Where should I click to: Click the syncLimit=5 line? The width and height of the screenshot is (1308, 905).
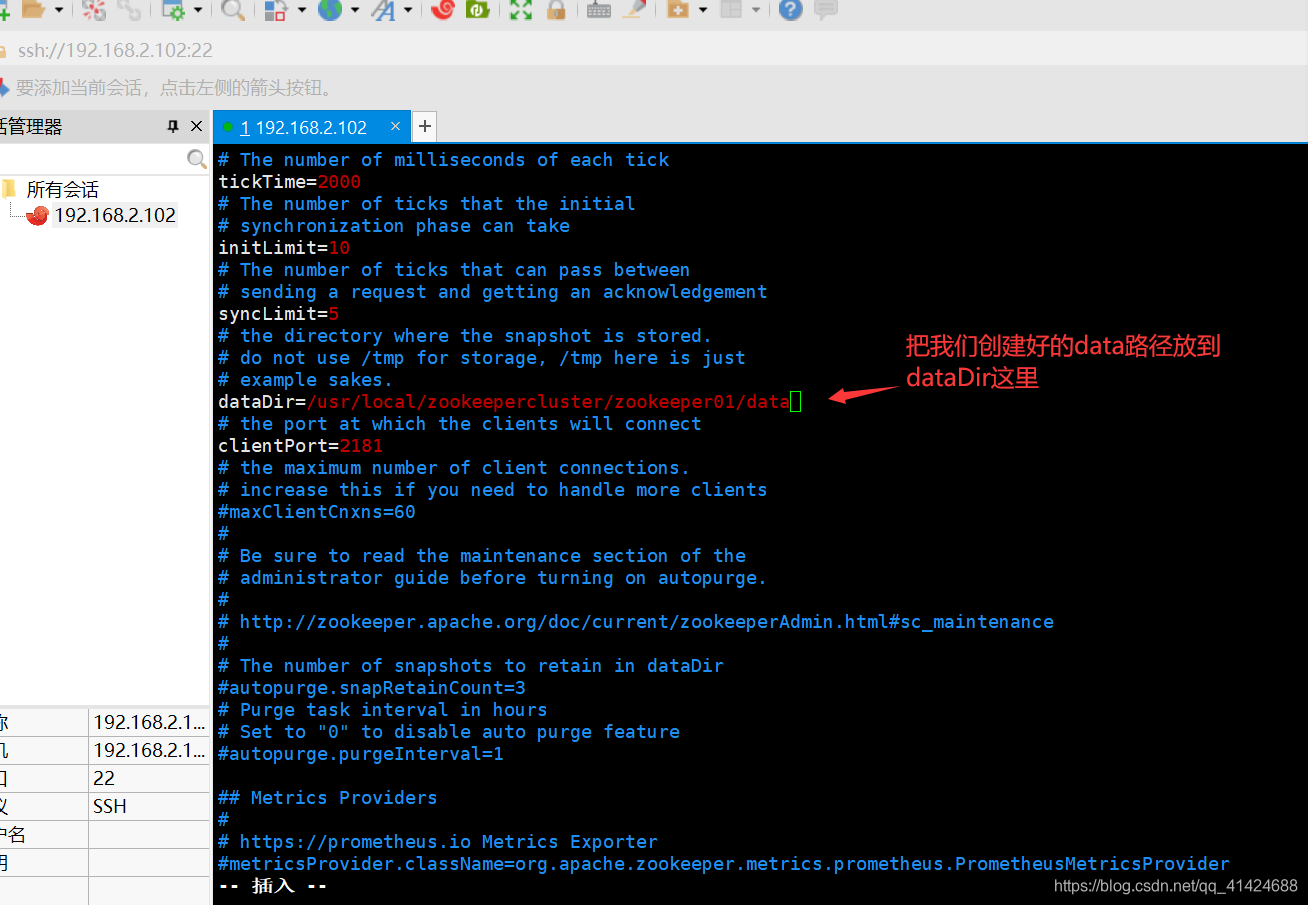pyautogui.click(x=279, y=314)
